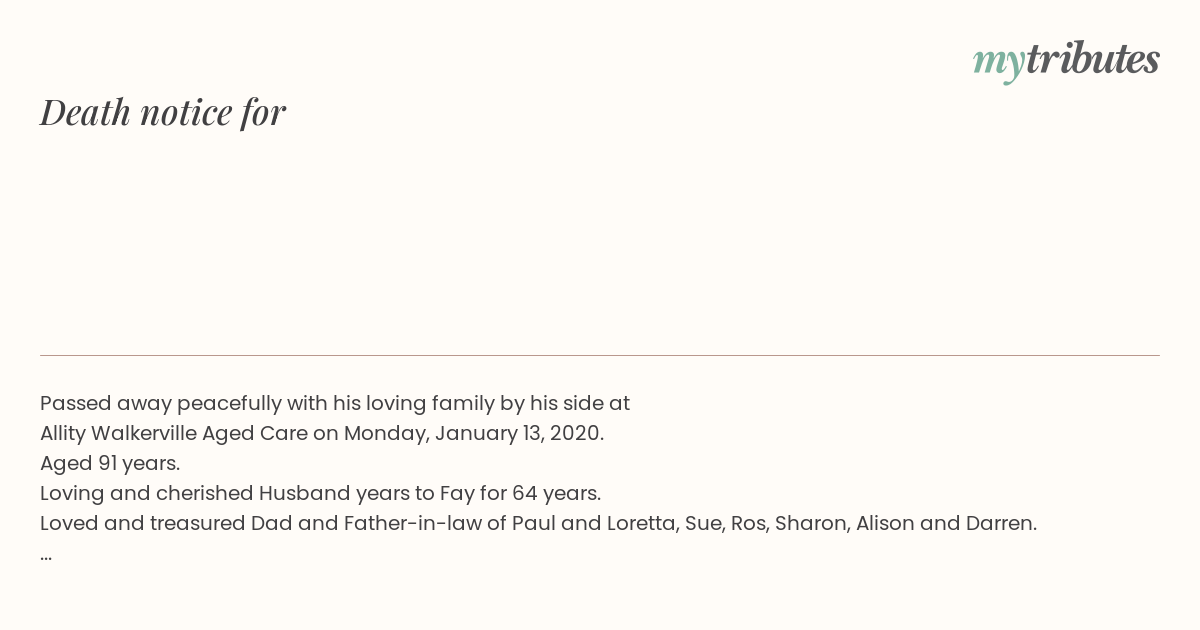
Task: Click the "Passed away peacefully" sentence
Action: 335,404
